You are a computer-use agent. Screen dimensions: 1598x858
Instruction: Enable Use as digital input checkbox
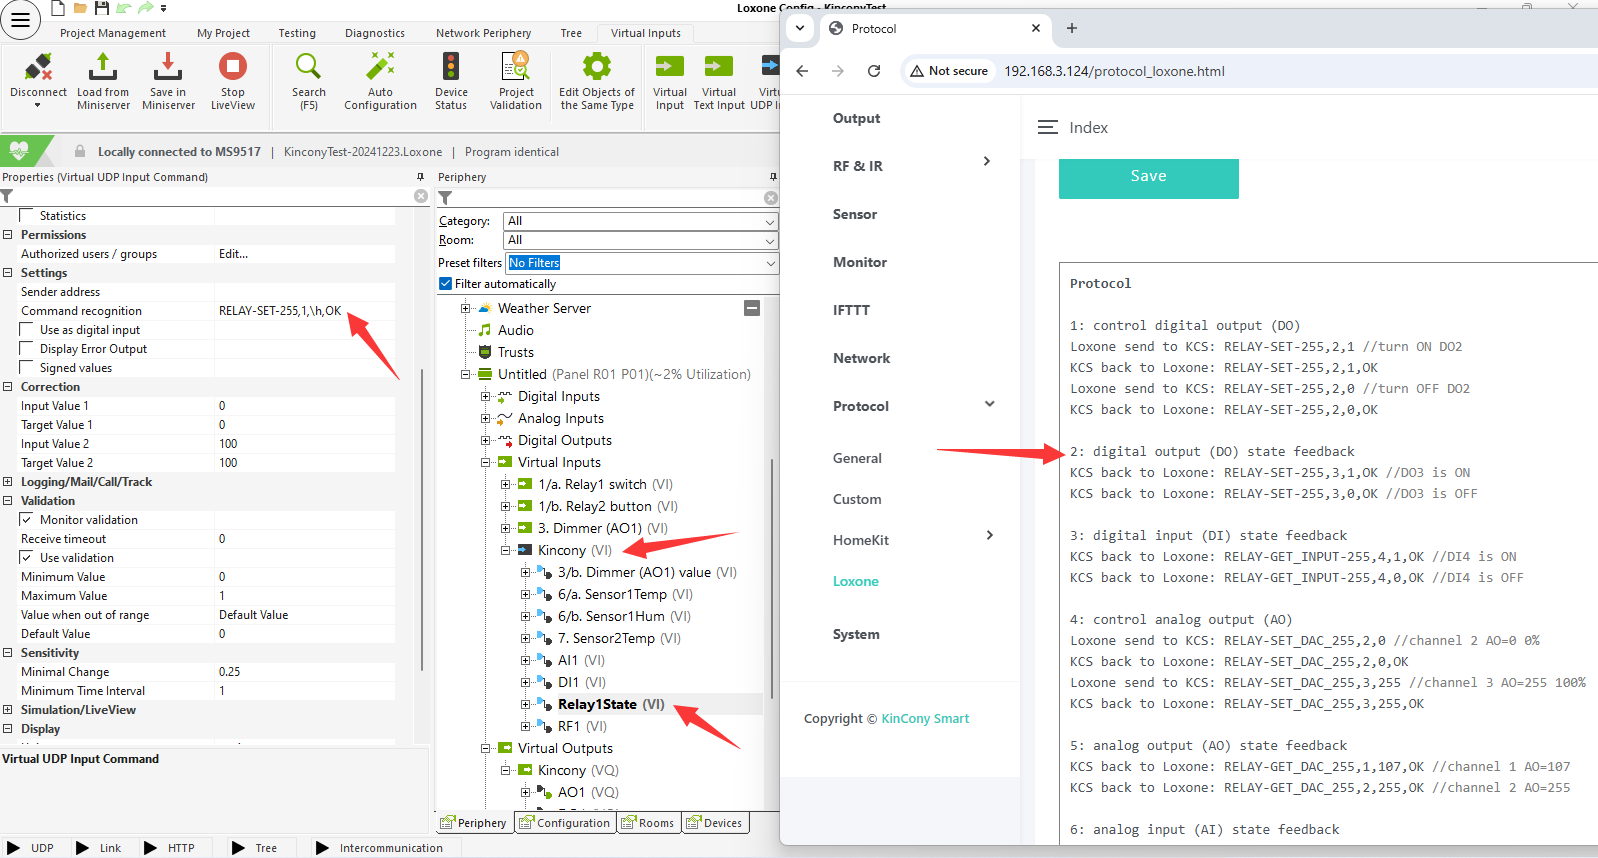click(27, 330)
